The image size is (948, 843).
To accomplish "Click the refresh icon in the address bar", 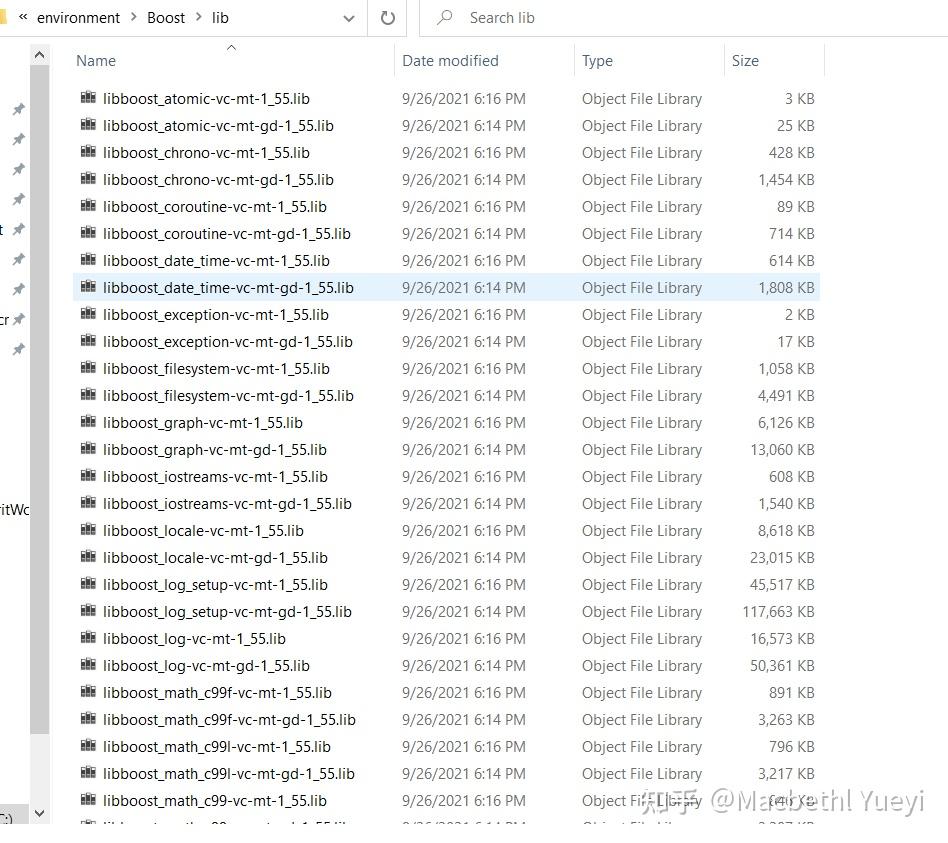I will 387,17.
